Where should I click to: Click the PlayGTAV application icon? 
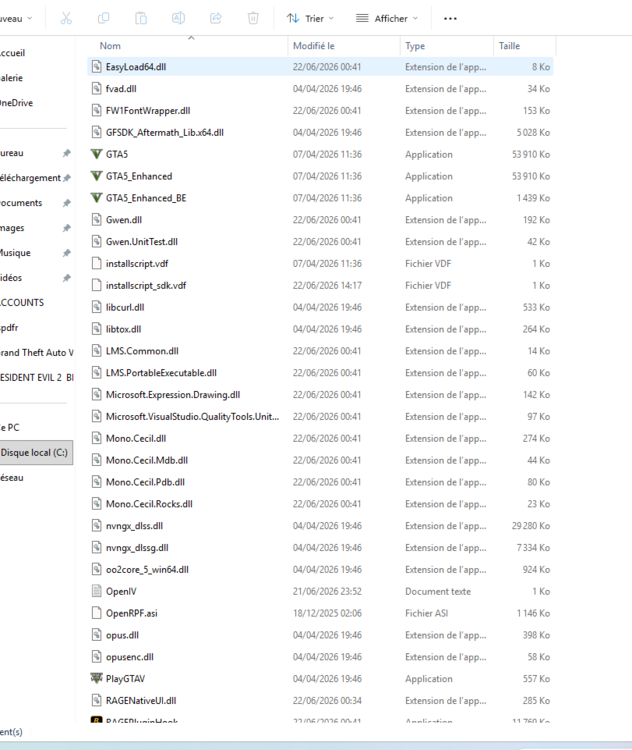96,678
